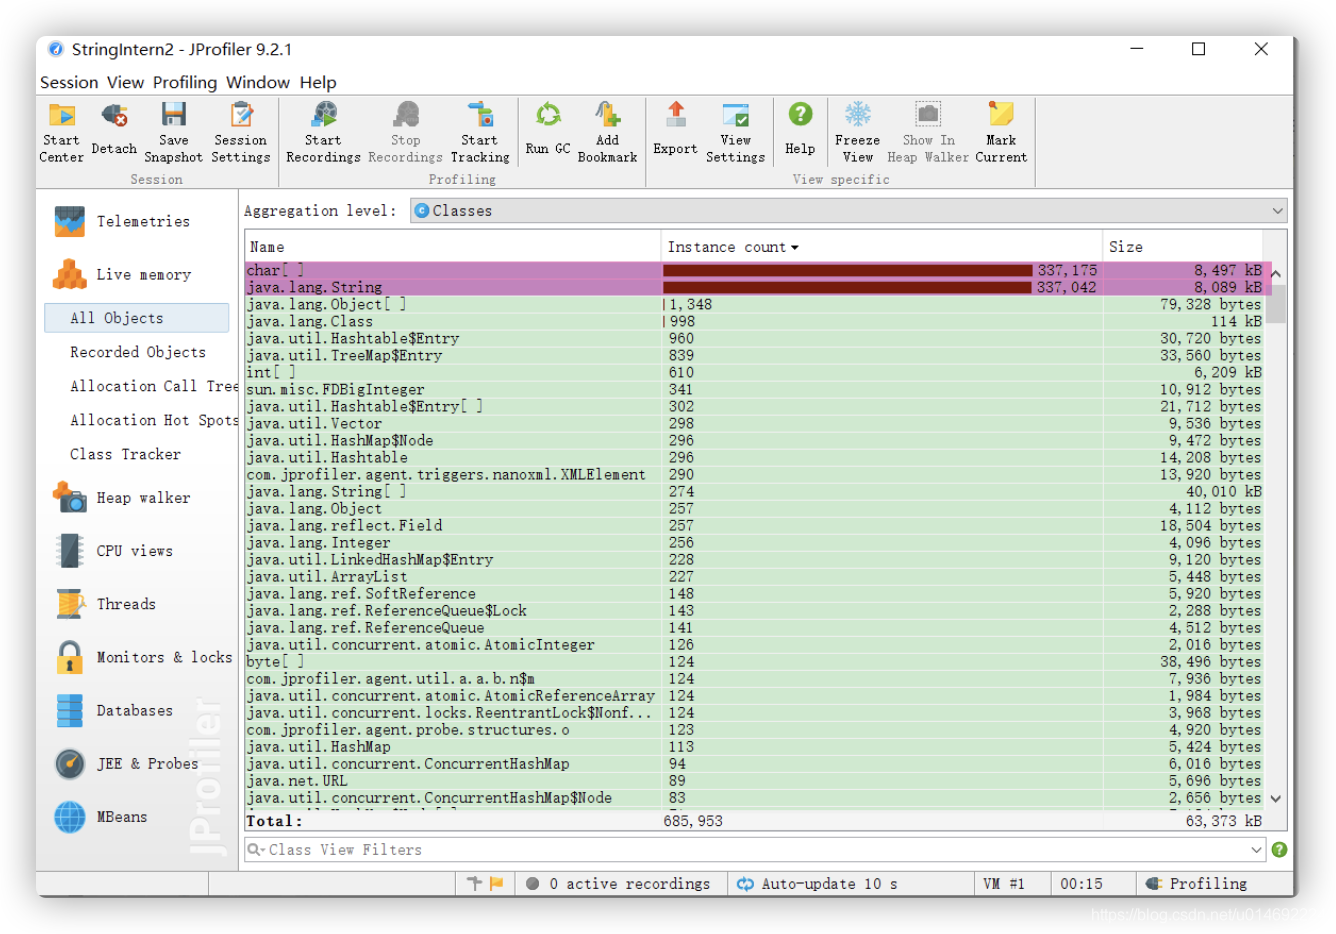Select the Allocation Hot Spots view
Viewport: 1336px width, 934px height.
point(153,419)
